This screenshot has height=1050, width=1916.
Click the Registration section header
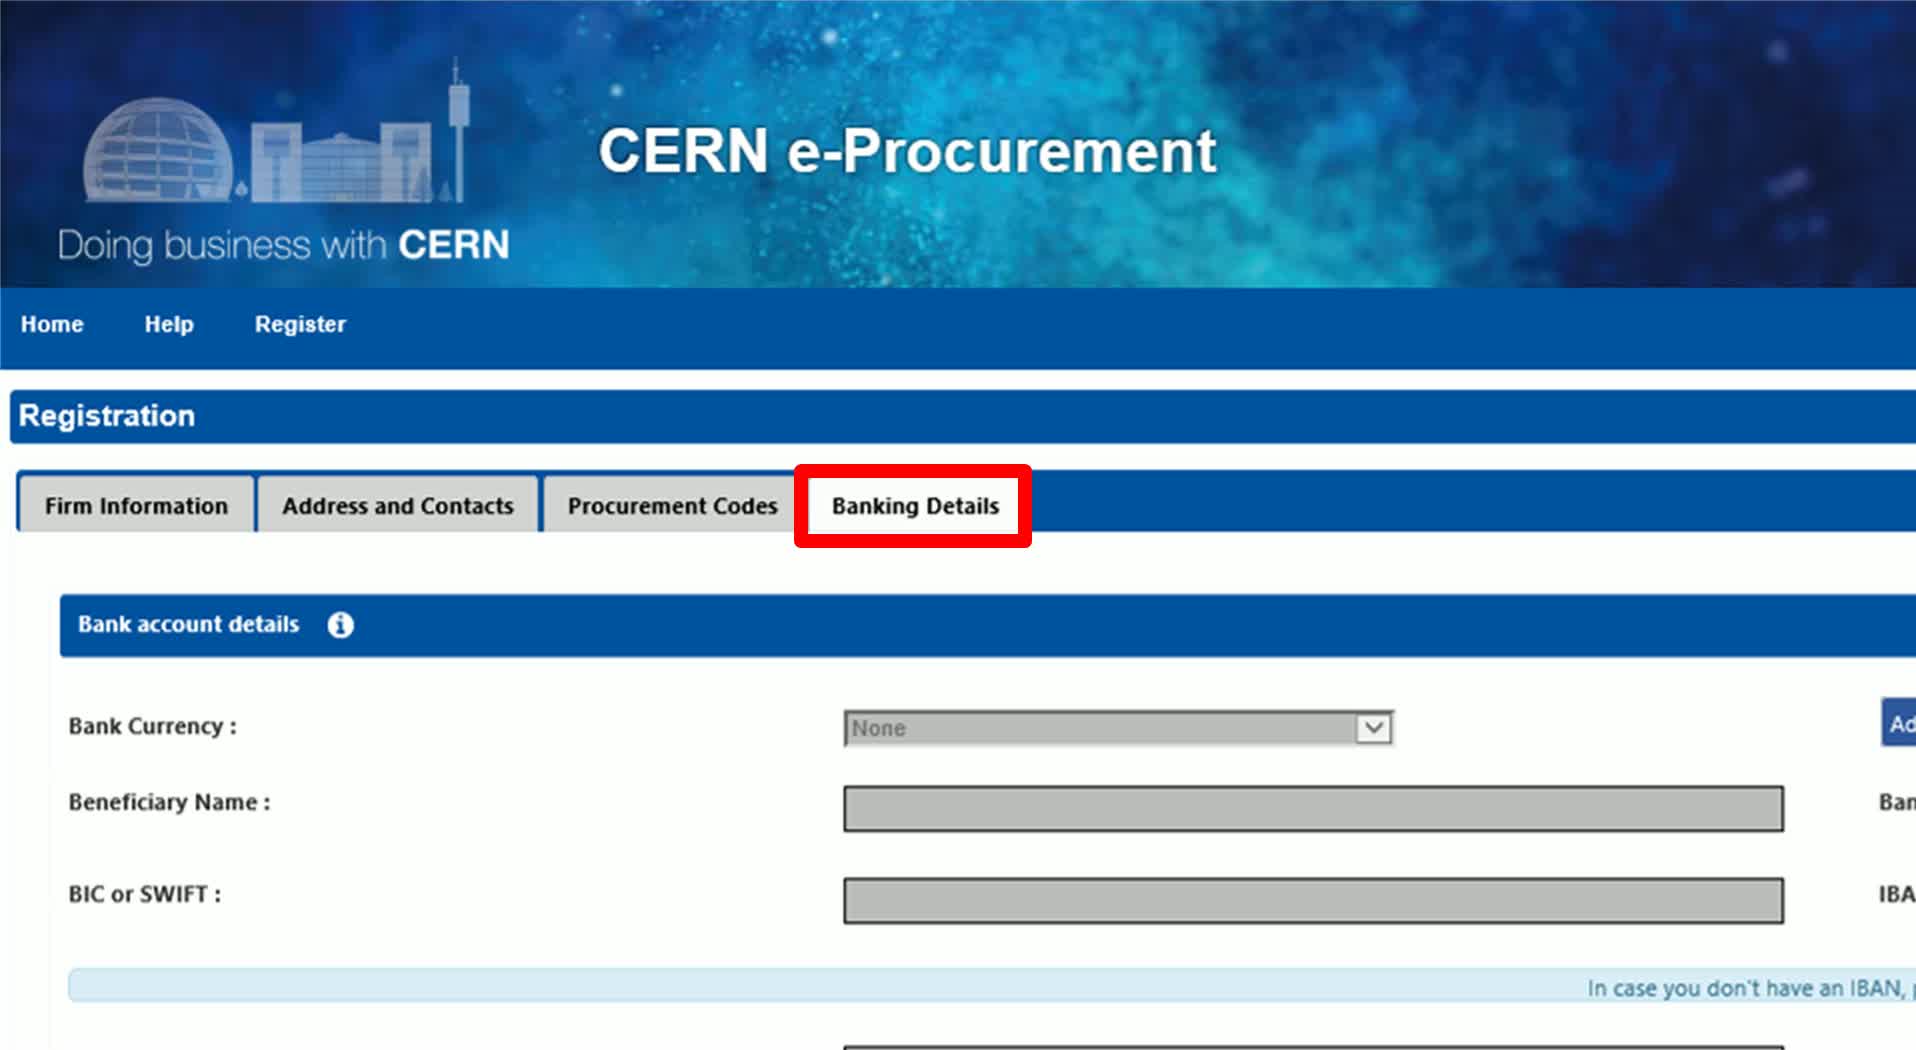(107, 416)
